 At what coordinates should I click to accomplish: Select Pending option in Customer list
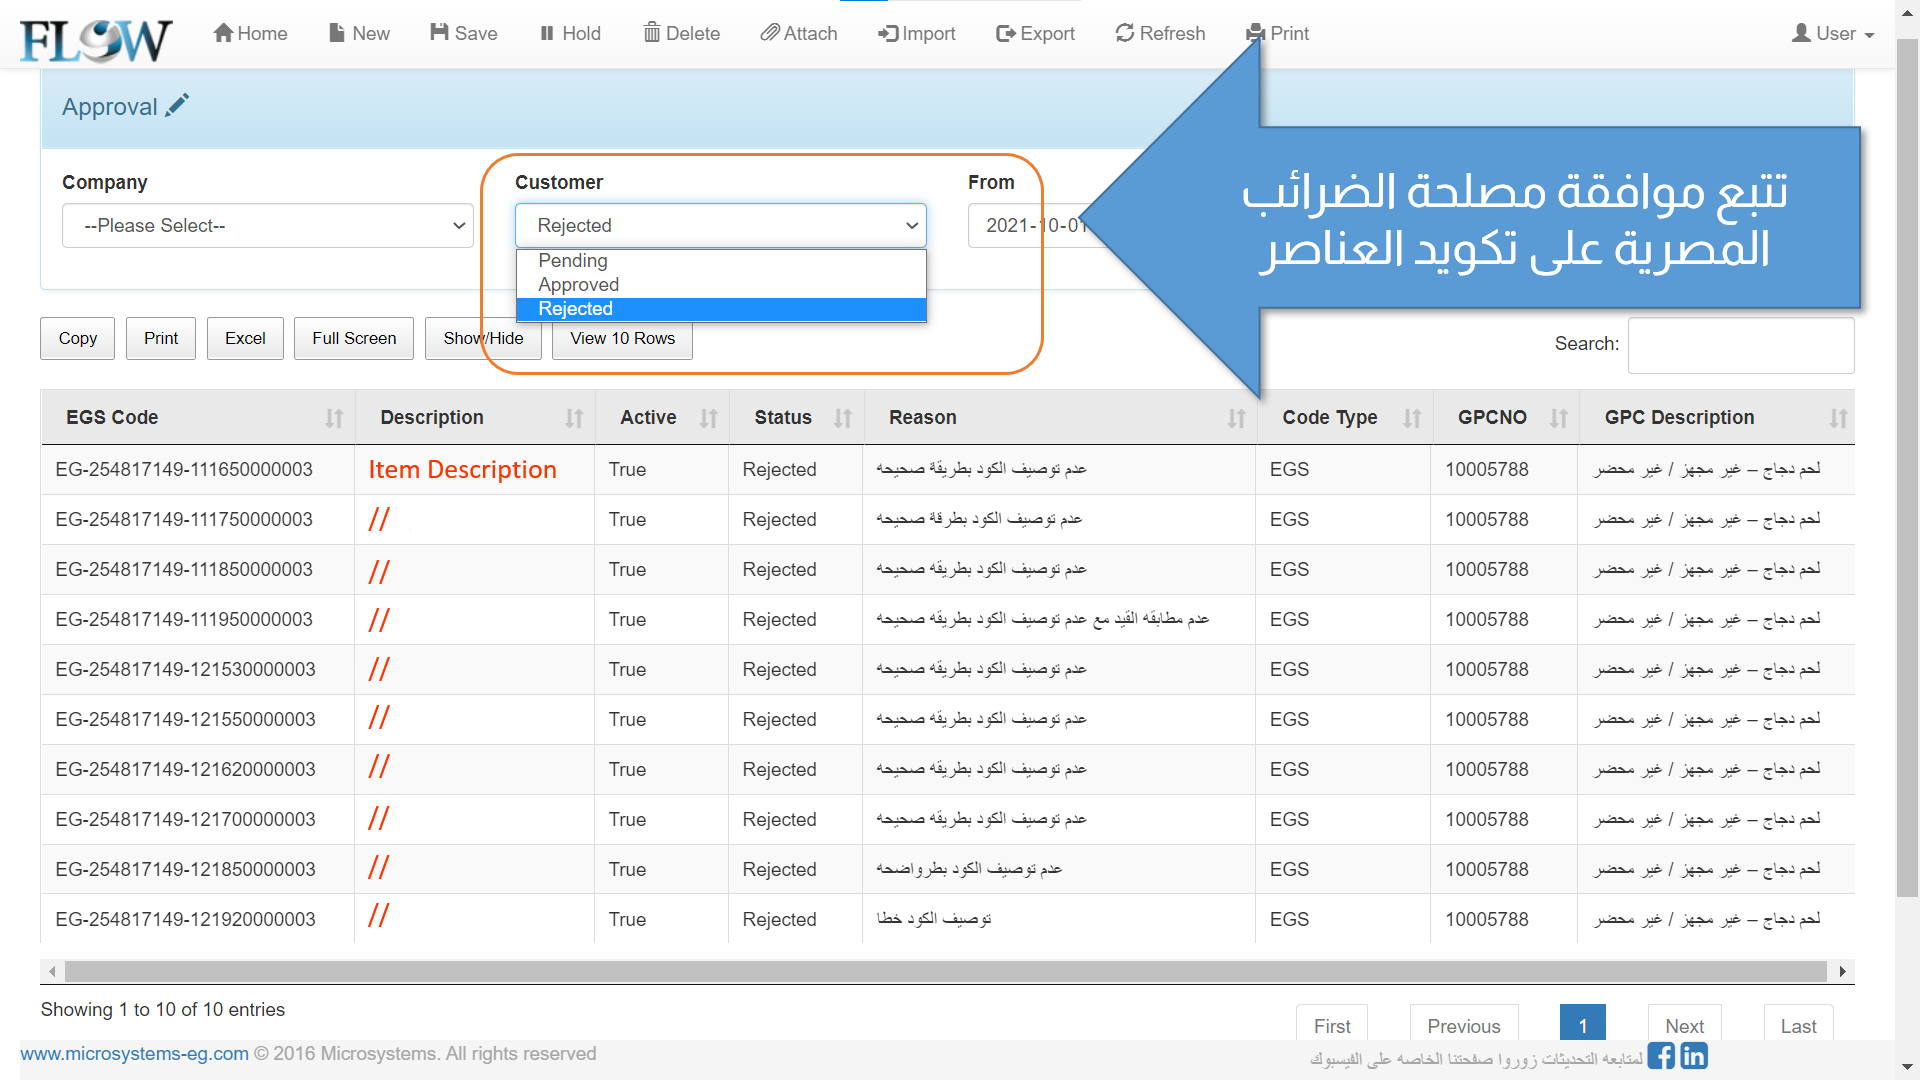click(573, 261)
